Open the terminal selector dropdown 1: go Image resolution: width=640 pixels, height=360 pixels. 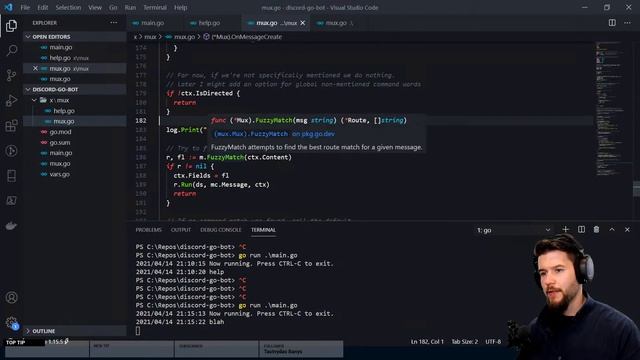(x=514, y=230)
